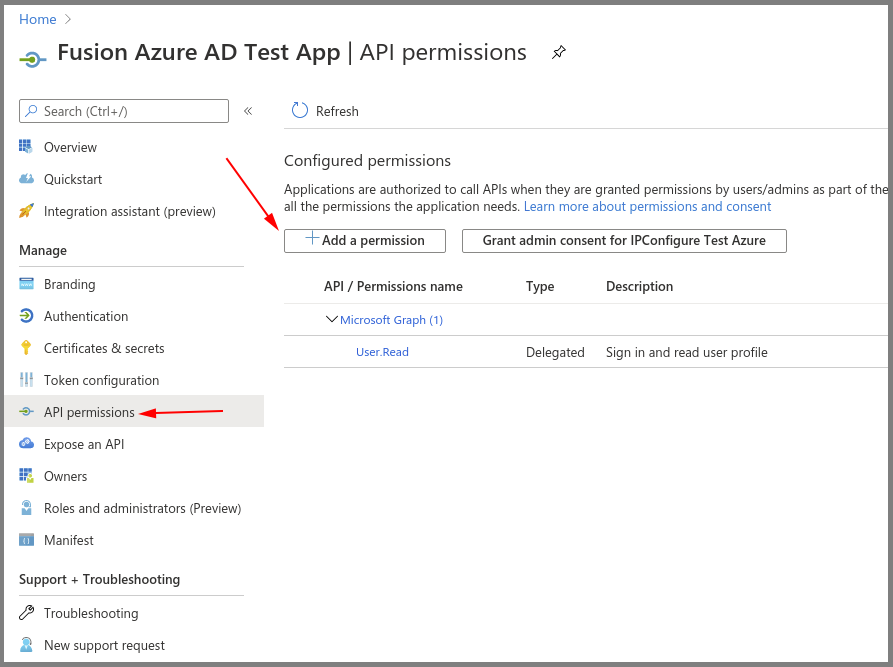Click the Token configuration icon
This screenshot has height=667, width=893.
point(26,380)
